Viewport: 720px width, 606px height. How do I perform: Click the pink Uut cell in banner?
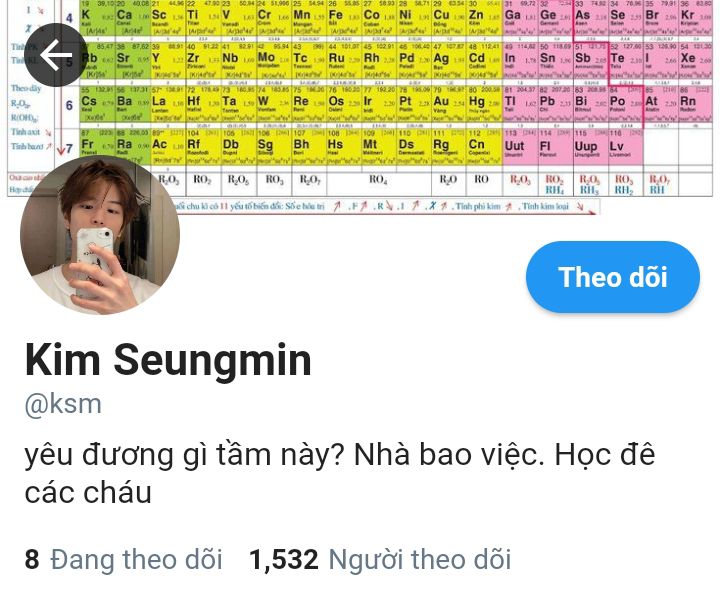click(520, 147)
